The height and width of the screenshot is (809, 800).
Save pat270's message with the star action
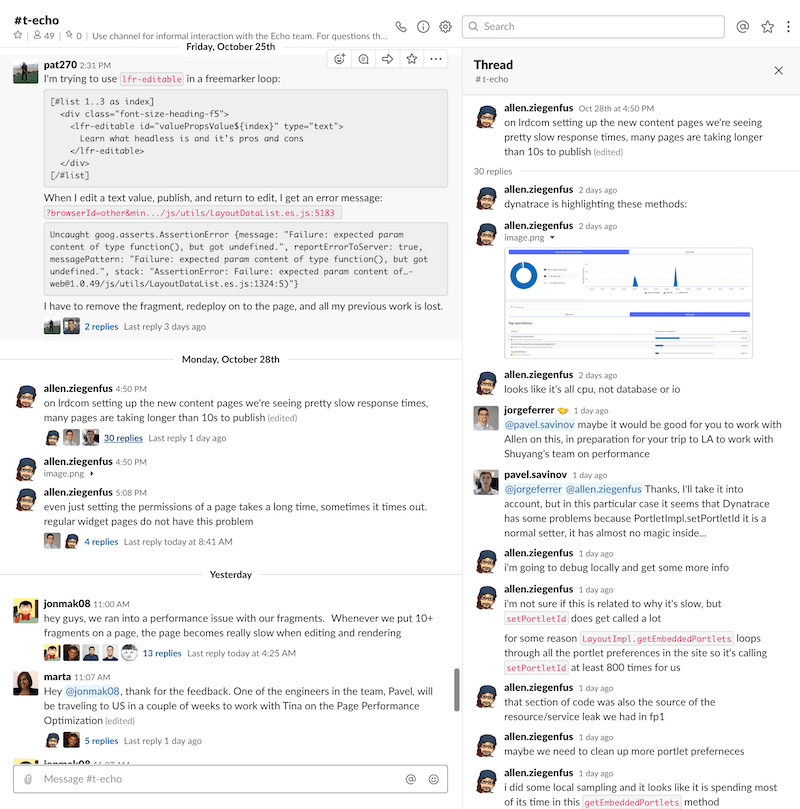(413, 60)
